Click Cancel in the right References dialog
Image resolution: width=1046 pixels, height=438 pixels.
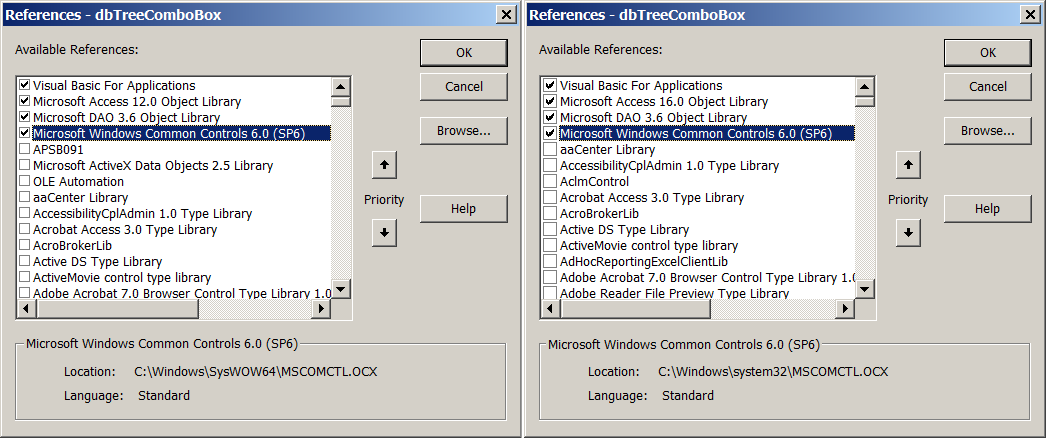987,87
